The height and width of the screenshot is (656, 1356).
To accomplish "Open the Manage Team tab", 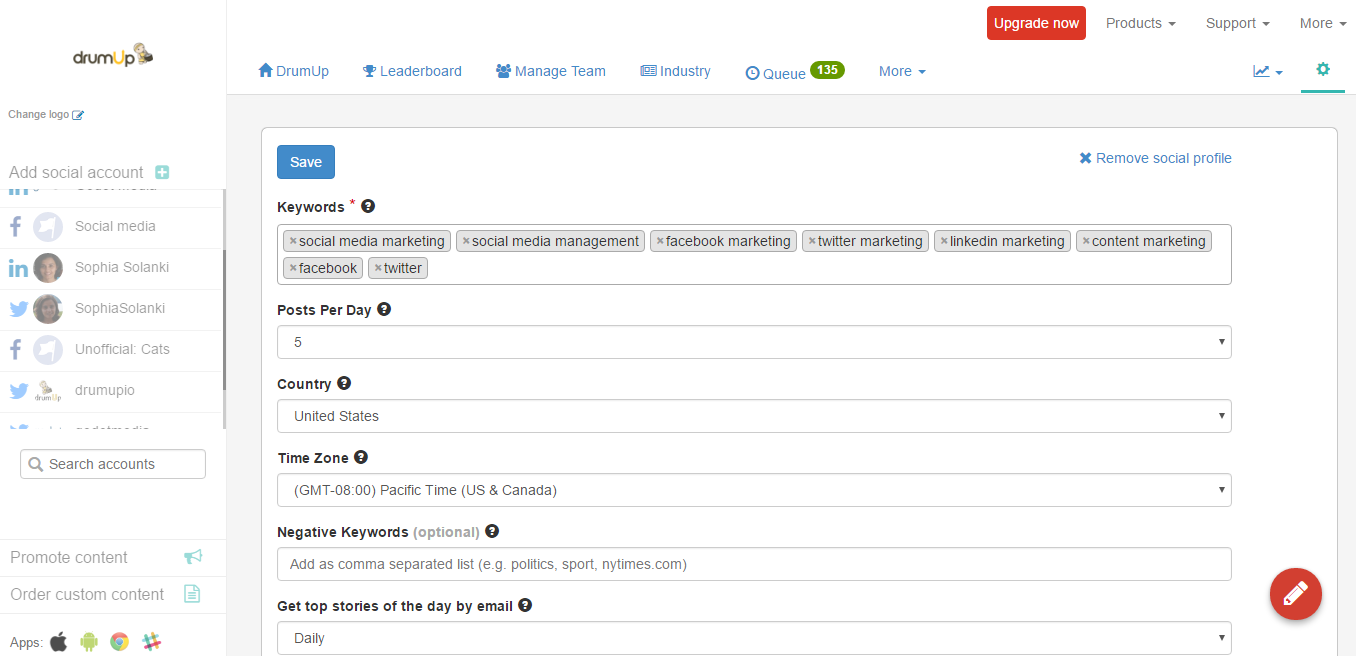I will coord(551,71).
